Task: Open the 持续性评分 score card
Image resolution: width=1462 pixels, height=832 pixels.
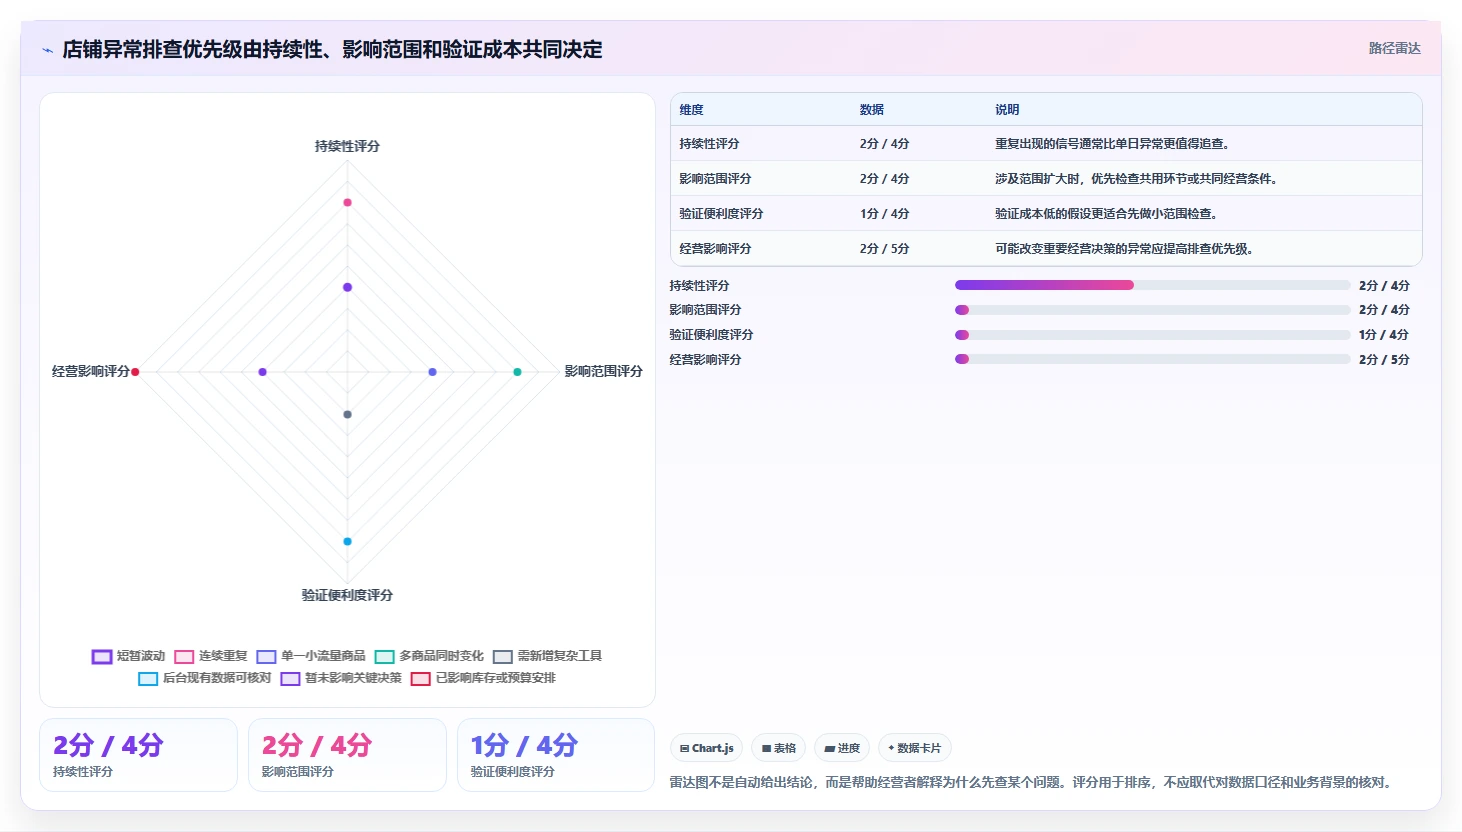Action: [x=139, y=755]
